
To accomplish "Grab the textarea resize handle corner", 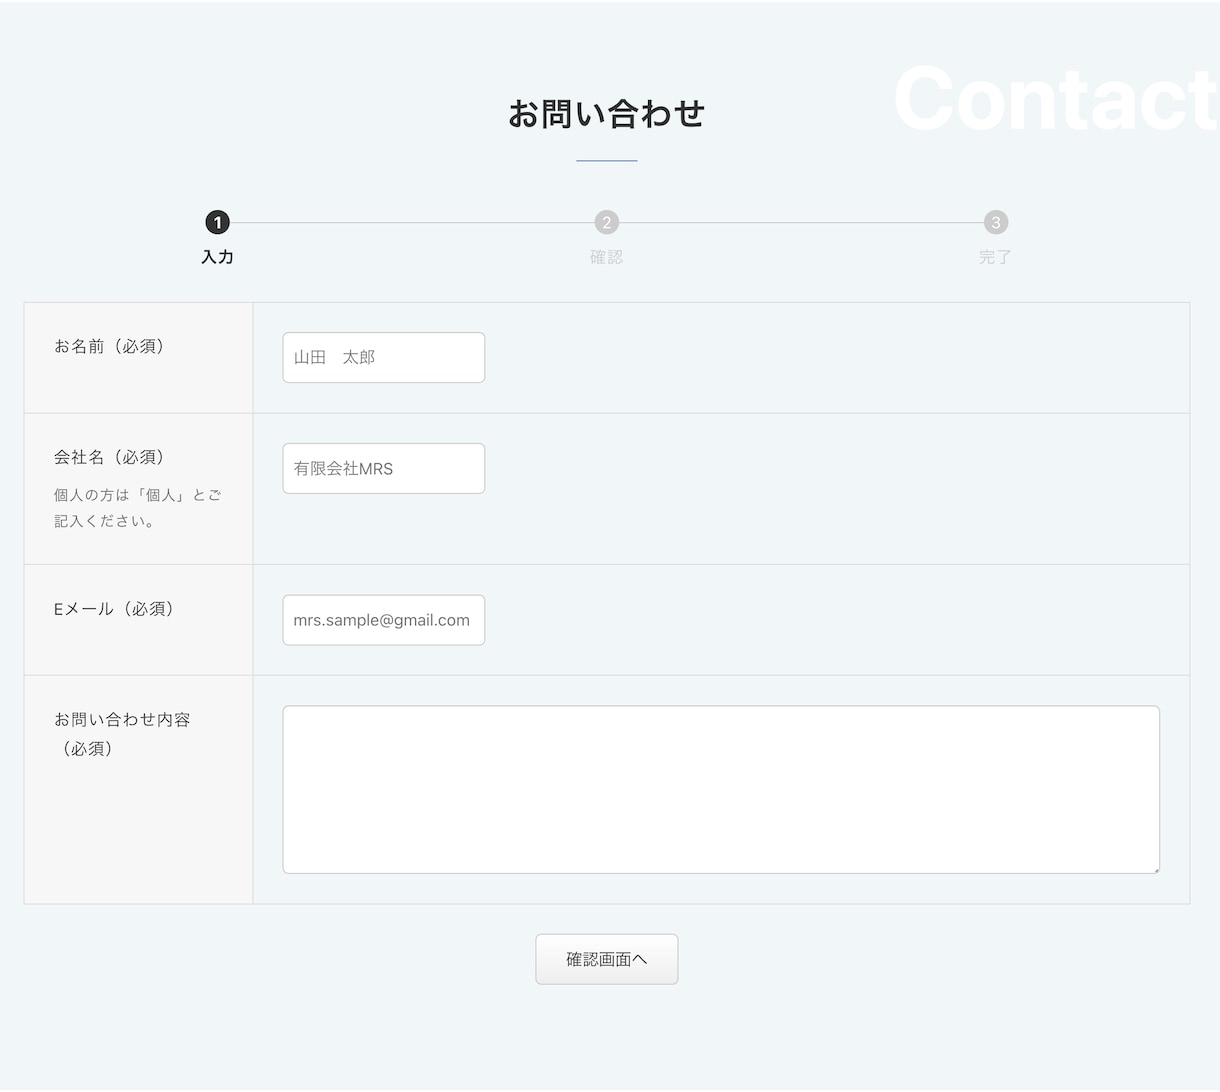I will 1155,869.
